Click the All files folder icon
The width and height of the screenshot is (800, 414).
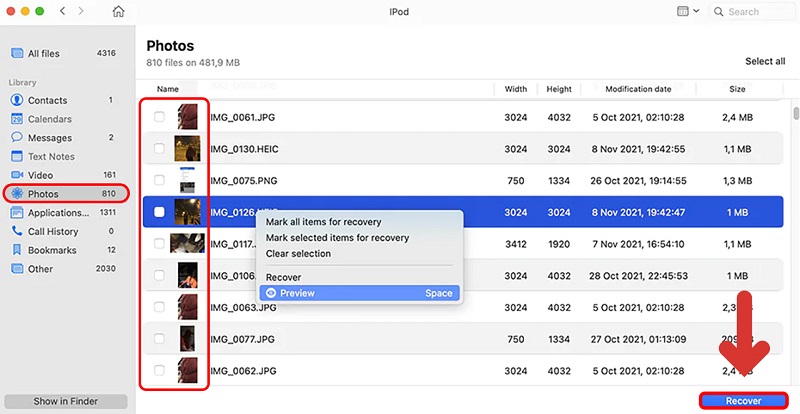(17, 53)
